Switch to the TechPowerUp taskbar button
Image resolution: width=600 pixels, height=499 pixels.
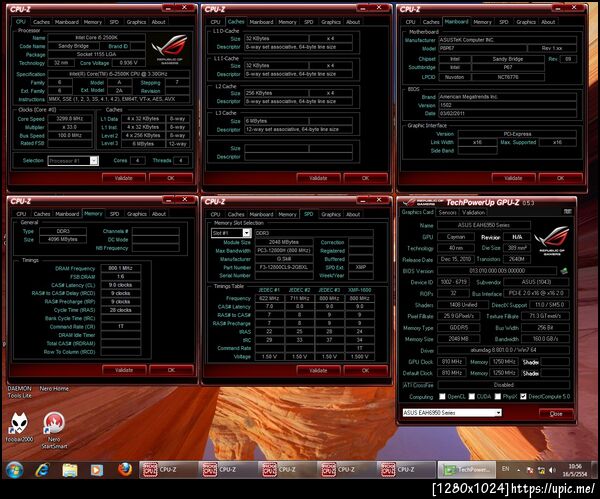[x=466, y=470]
